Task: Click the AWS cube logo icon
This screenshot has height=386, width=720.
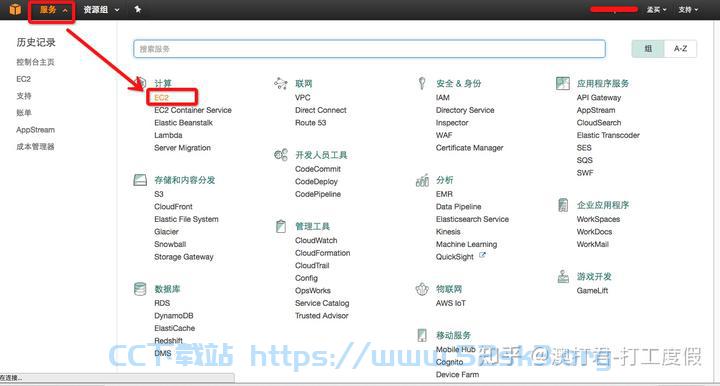Action: [x=15, y=9]
